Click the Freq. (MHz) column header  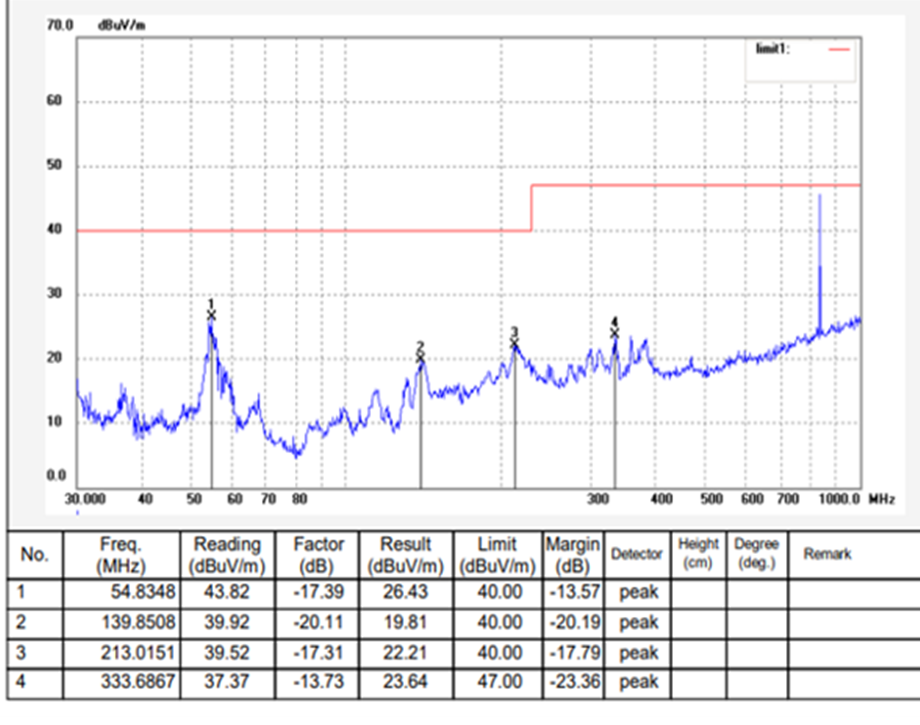tap(121, 555)
